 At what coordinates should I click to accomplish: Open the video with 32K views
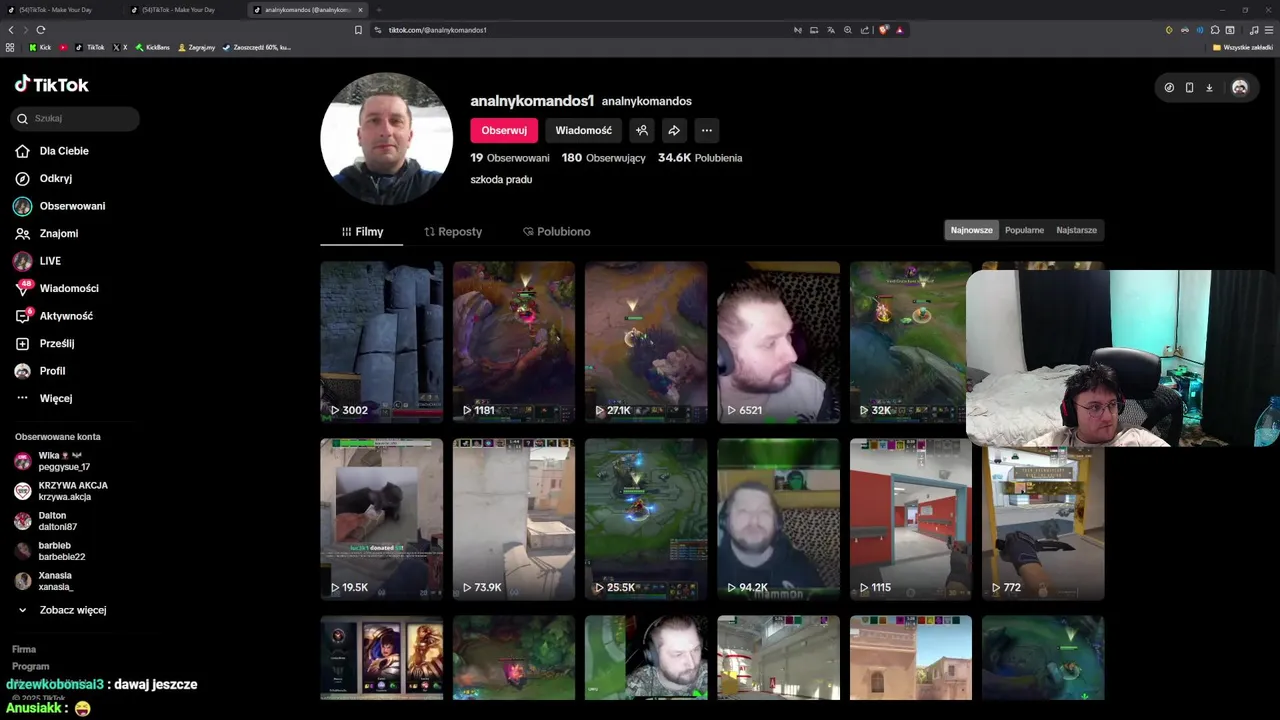coord(908,342)
